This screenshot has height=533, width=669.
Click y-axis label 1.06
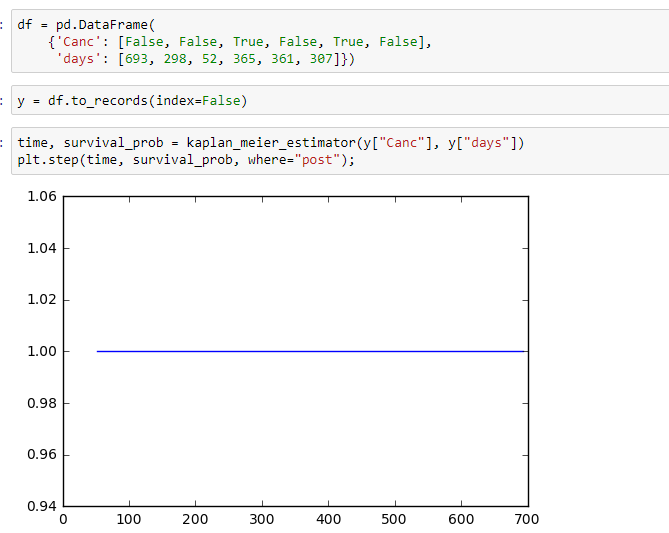tap(42, 196)
